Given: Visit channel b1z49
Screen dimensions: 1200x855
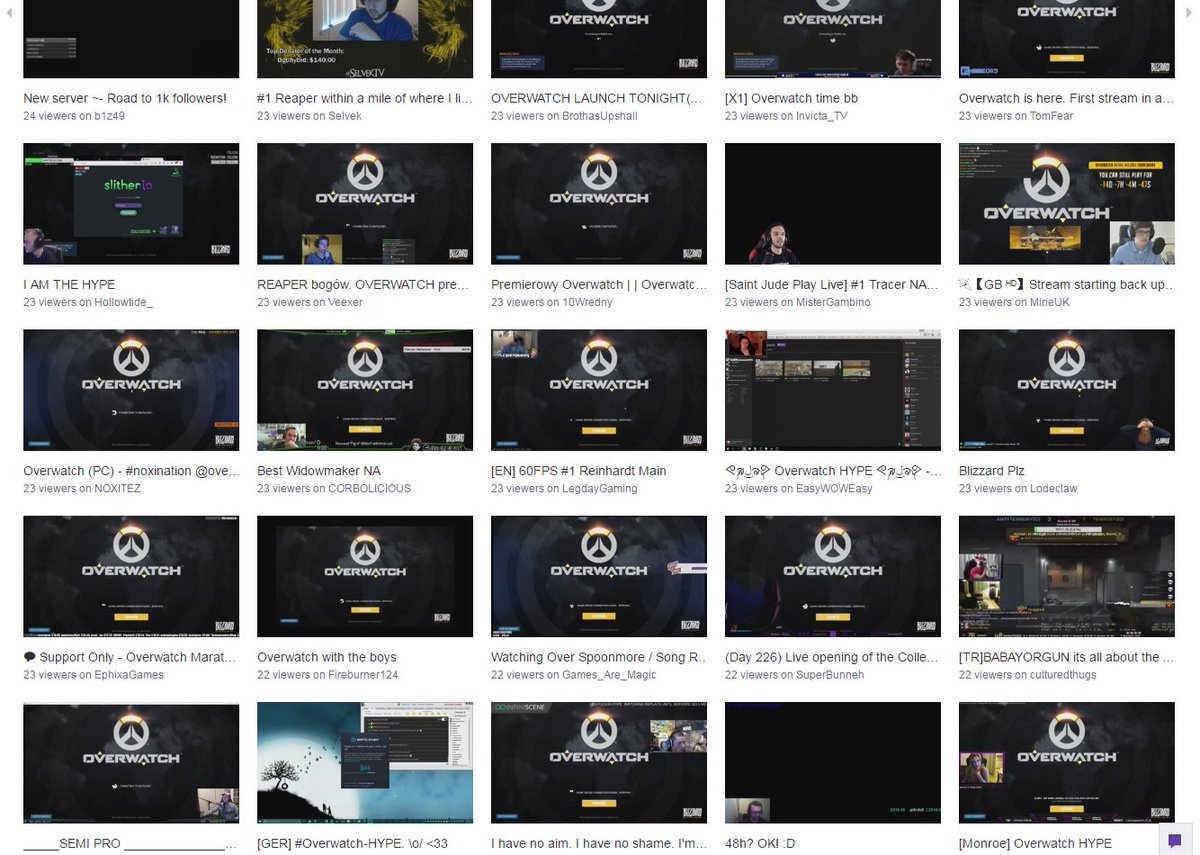Looking at the screenshot, I should point(111,116).
